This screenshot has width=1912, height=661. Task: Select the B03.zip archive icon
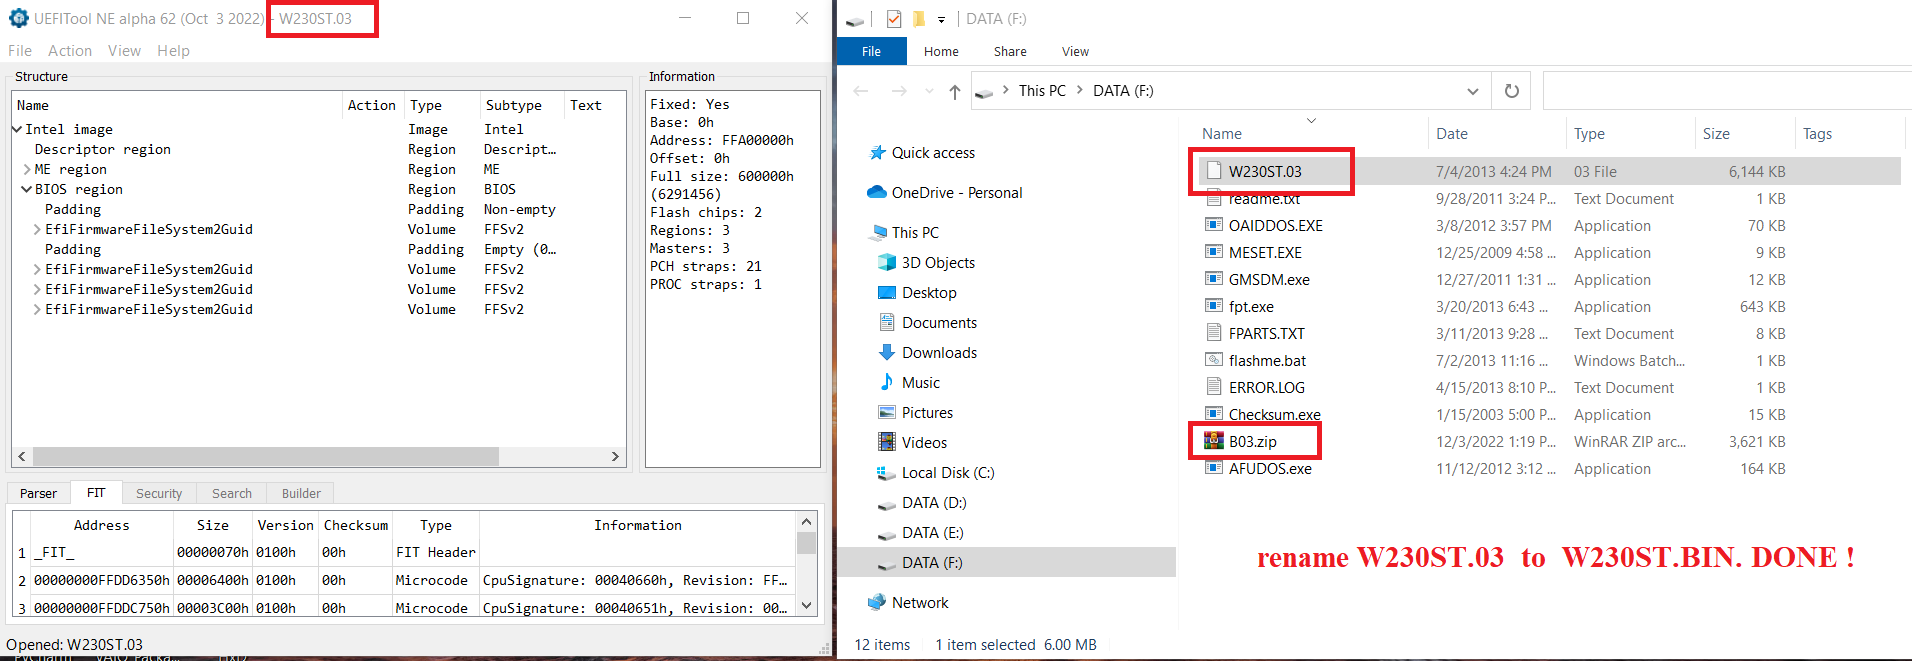[x=1214, y=441]
